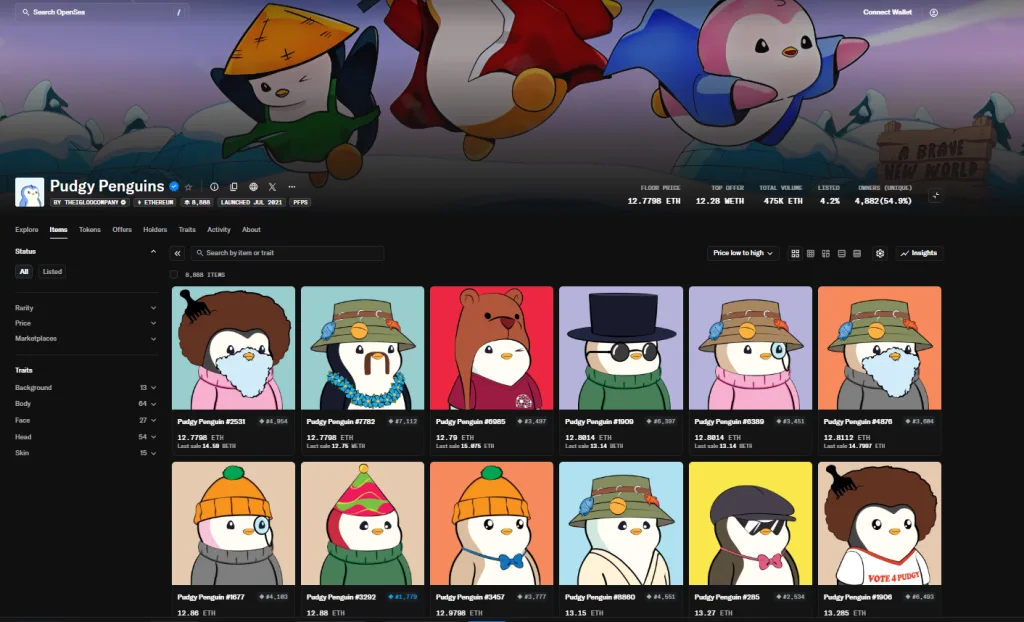Viewport: 1024px width, 622px height.
Task: Open the About tab
Action: point(251,230)
